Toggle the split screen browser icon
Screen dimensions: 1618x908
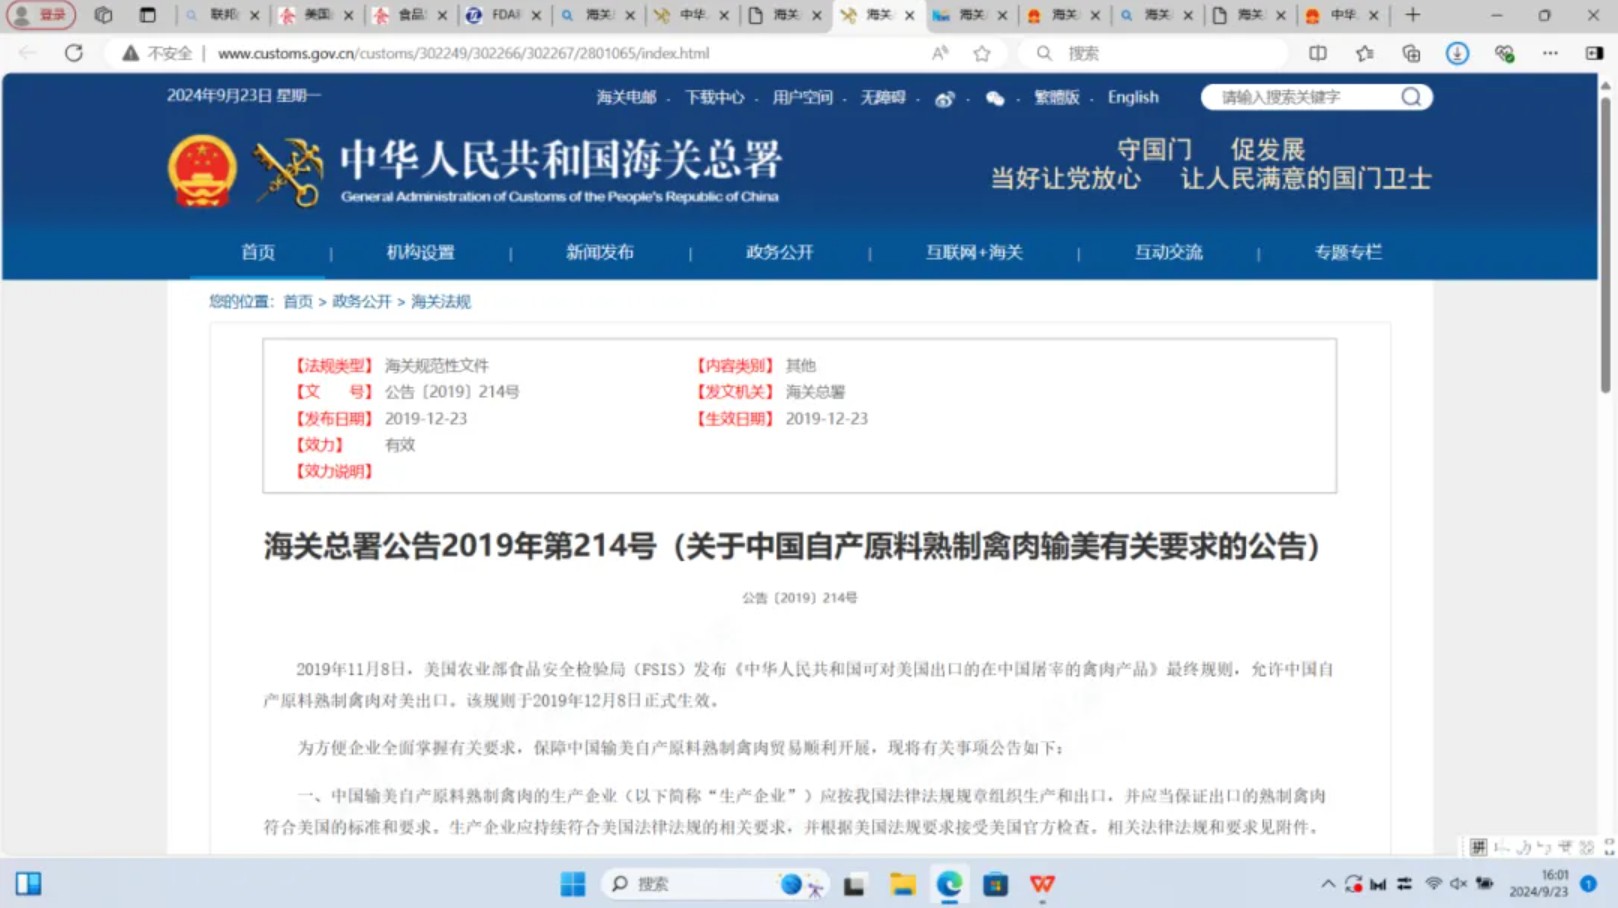coord(1316,53)
